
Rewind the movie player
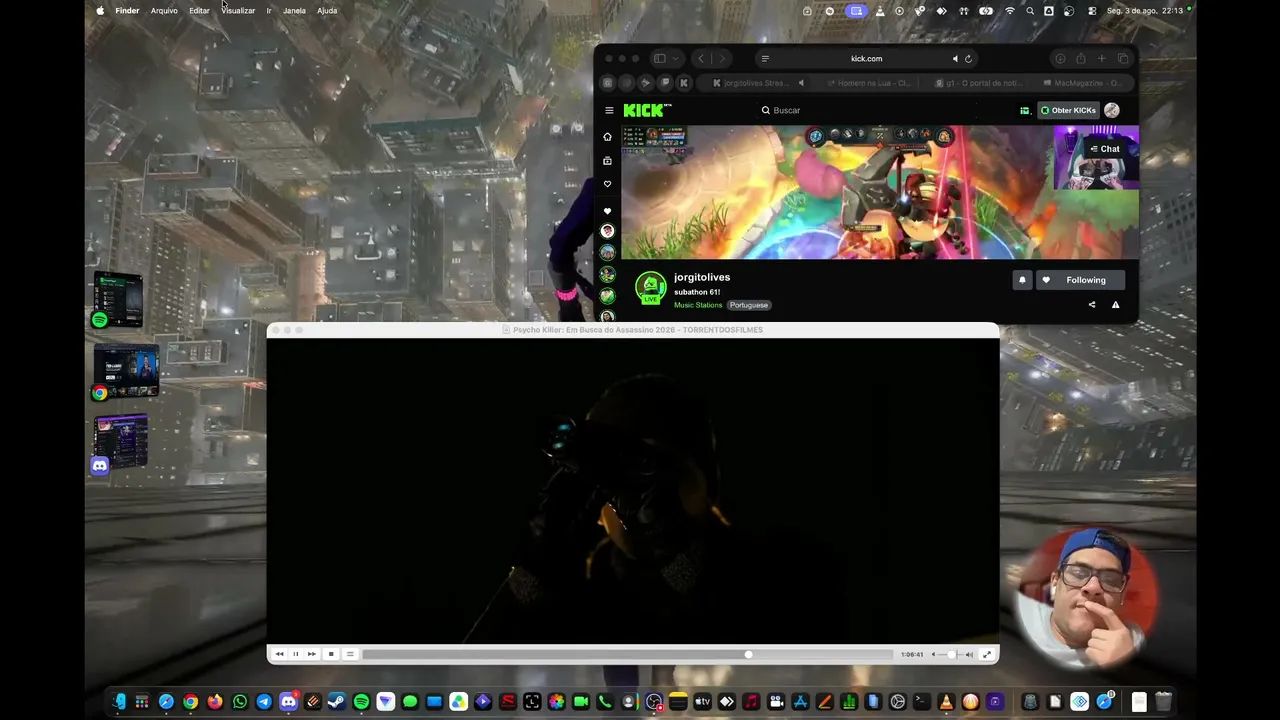point(279,654)
